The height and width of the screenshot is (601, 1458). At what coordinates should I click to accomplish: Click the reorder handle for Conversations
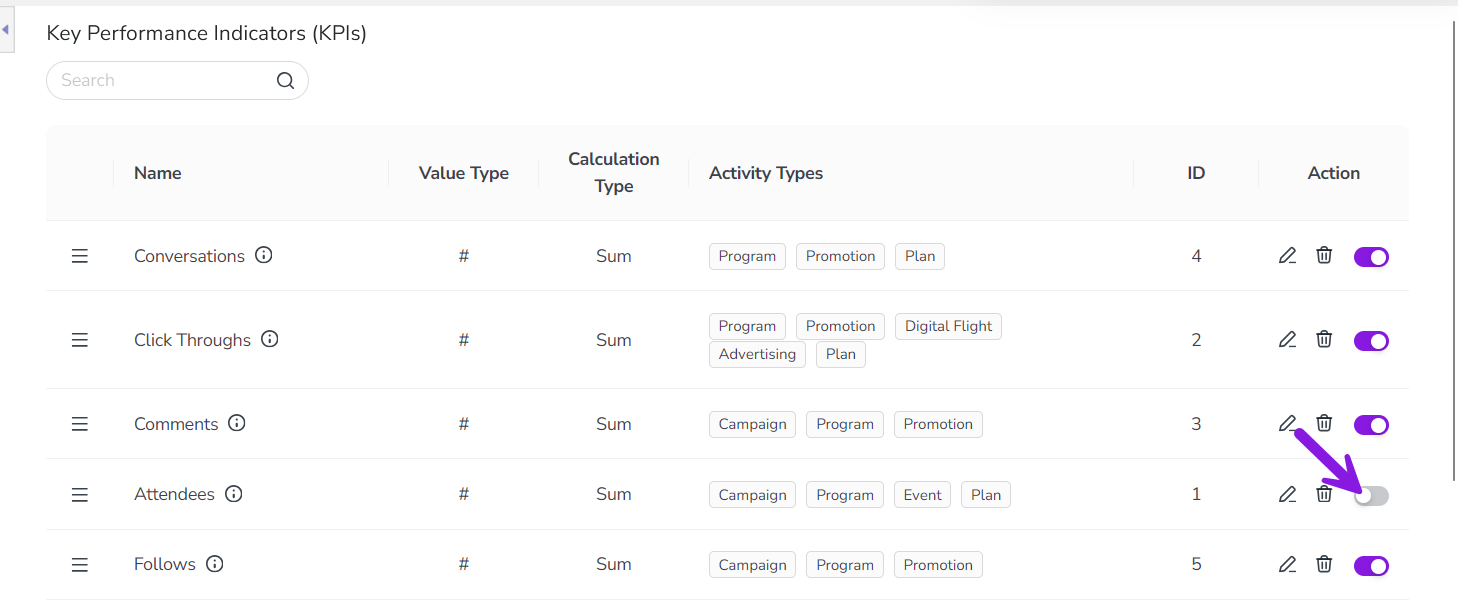pos(80,256)
